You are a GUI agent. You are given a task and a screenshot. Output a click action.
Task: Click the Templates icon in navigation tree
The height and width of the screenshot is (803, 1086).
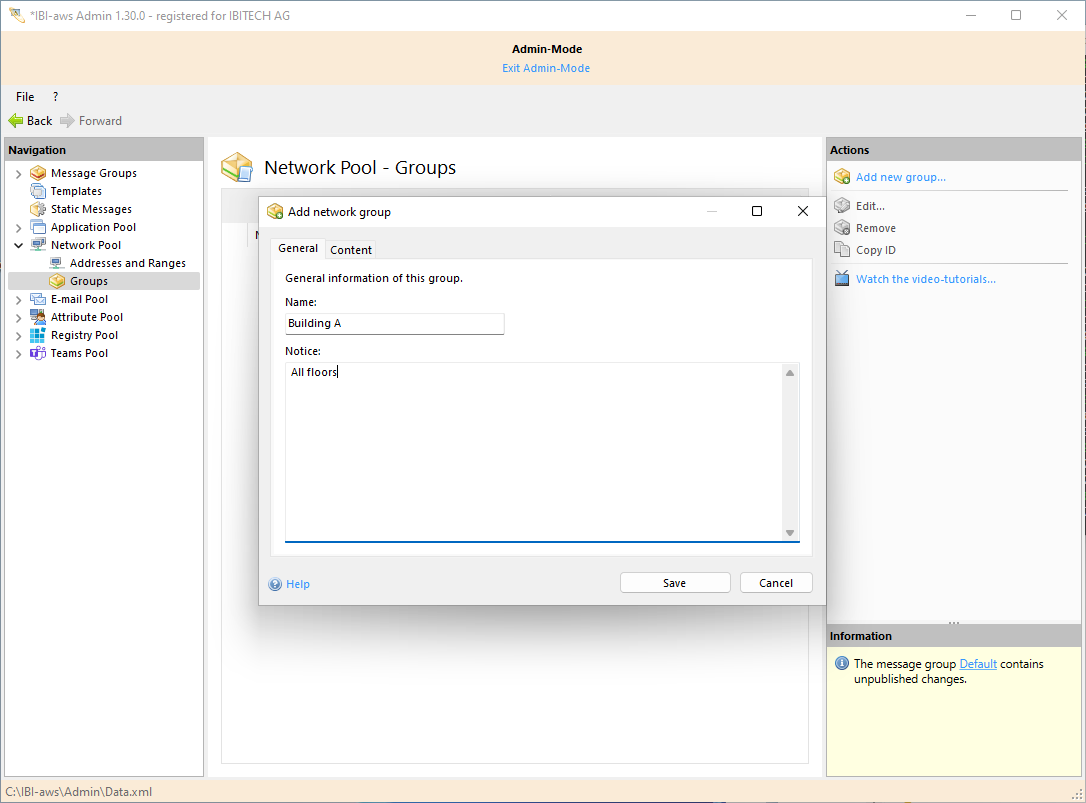[x=38, y=191]
